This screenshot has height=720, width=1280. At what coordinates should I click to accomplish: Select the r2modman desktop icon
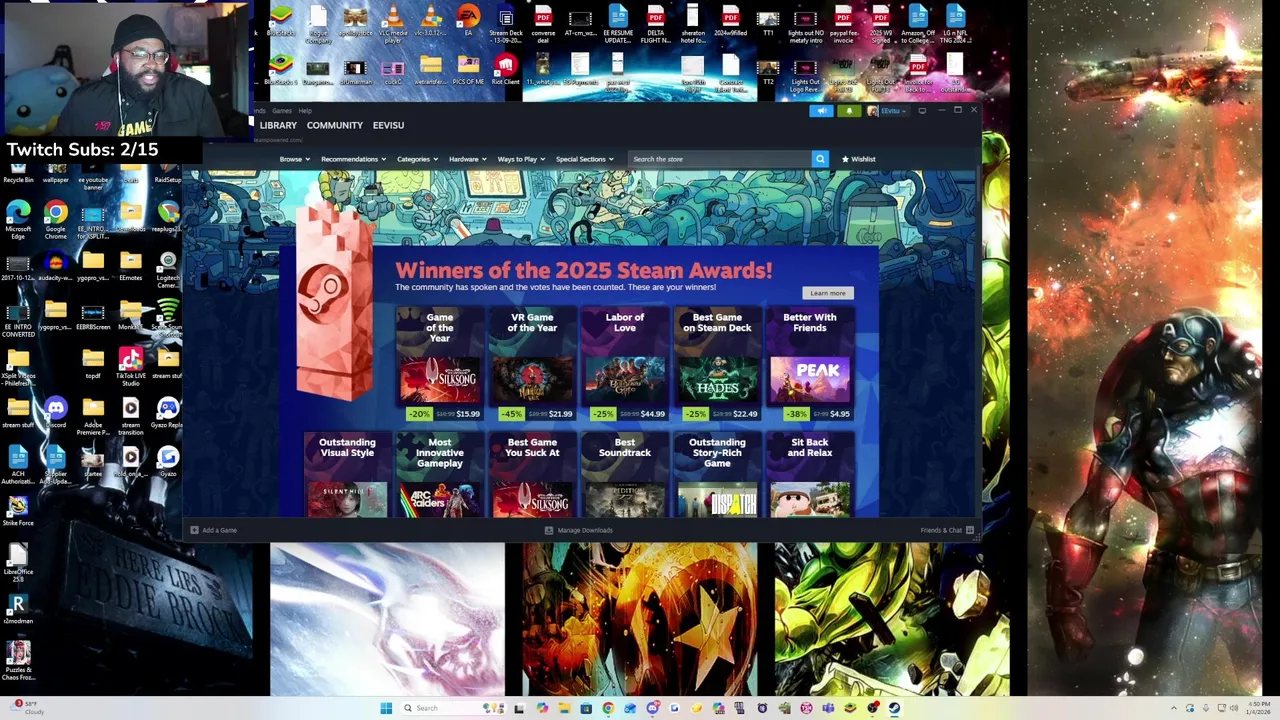(18, 609)
